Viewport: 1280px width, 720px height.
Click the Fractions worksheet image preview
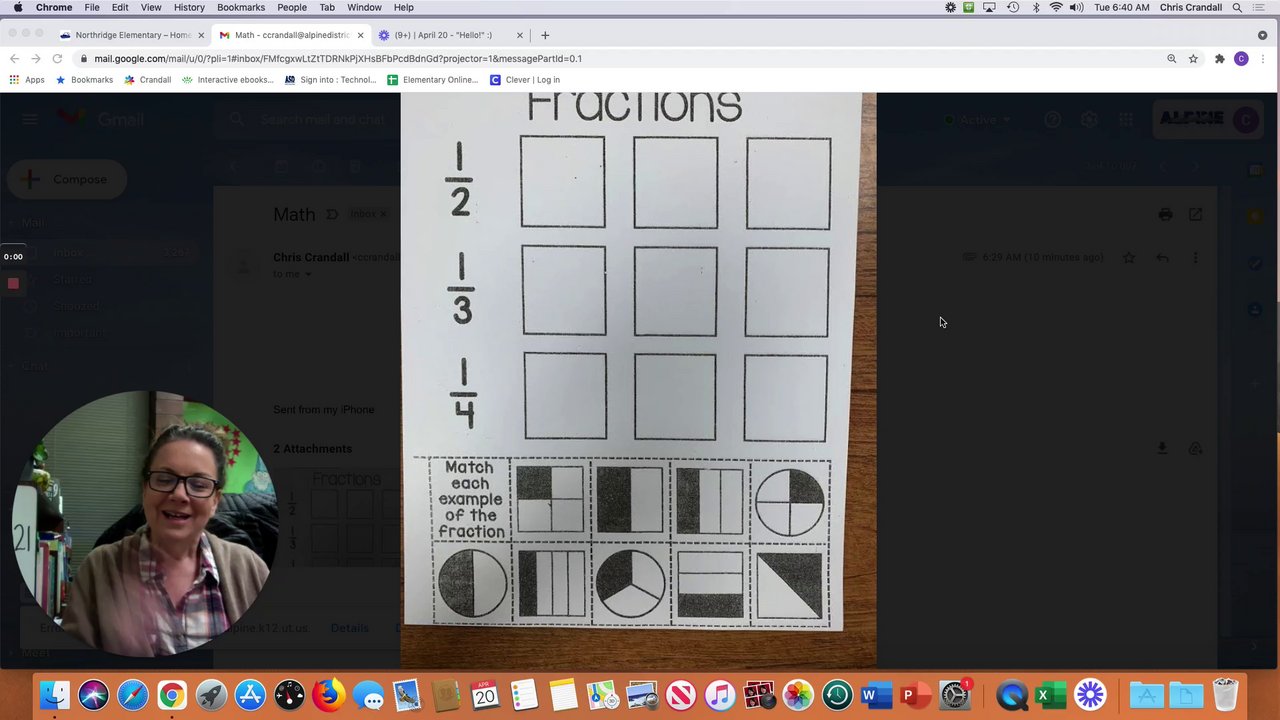[x=638, y=380]
